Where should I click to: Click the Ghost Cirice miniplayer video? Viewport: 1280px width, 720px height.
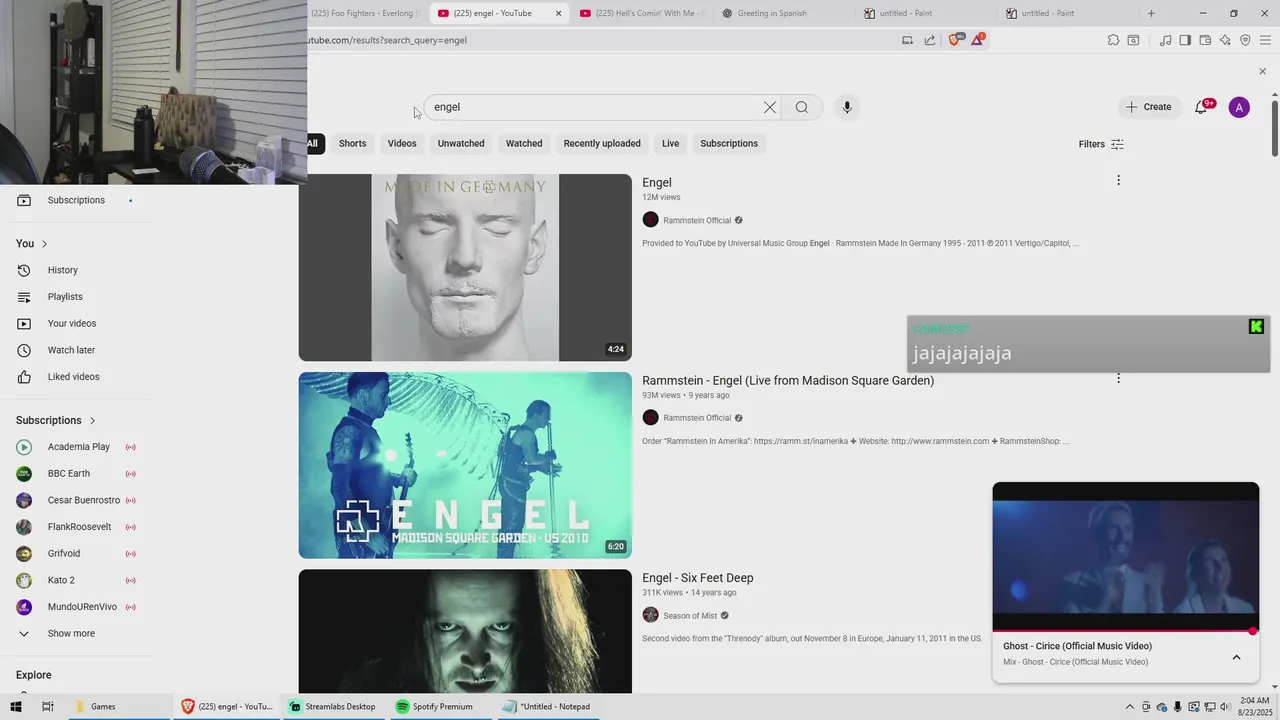pos(1126,557)
